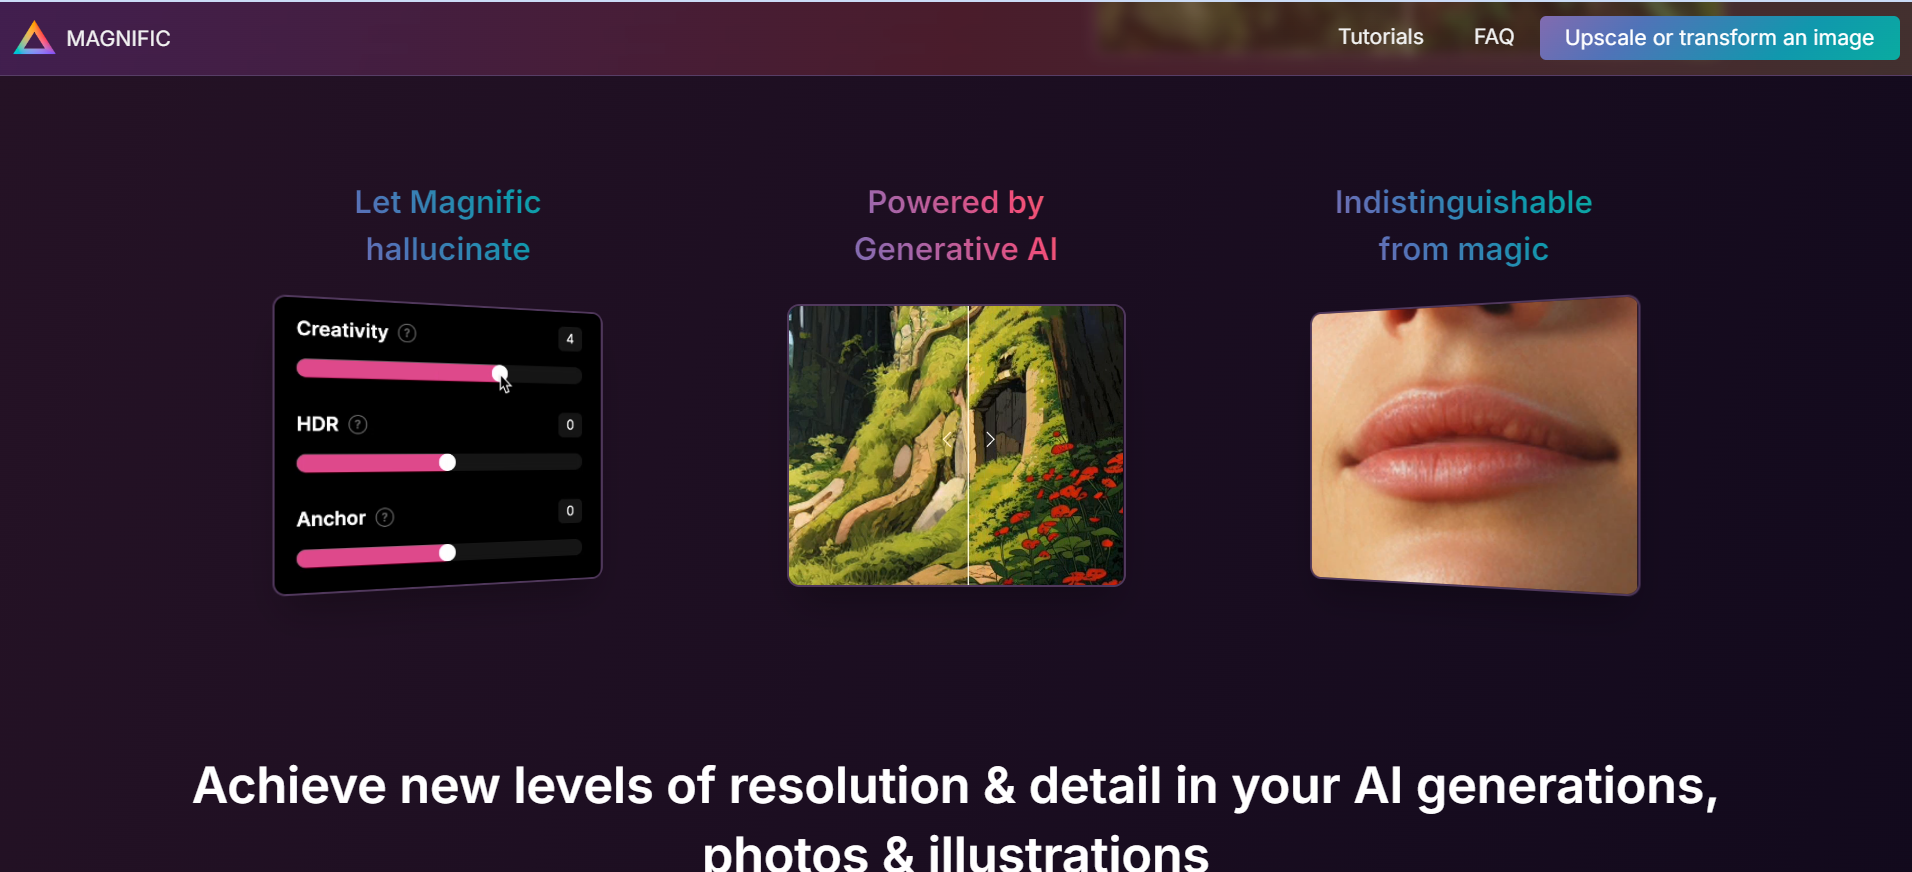The width and height of the screenshot is (1912, 872).
Task: Click the Anchor slider handle
Action: pos(447,553)
